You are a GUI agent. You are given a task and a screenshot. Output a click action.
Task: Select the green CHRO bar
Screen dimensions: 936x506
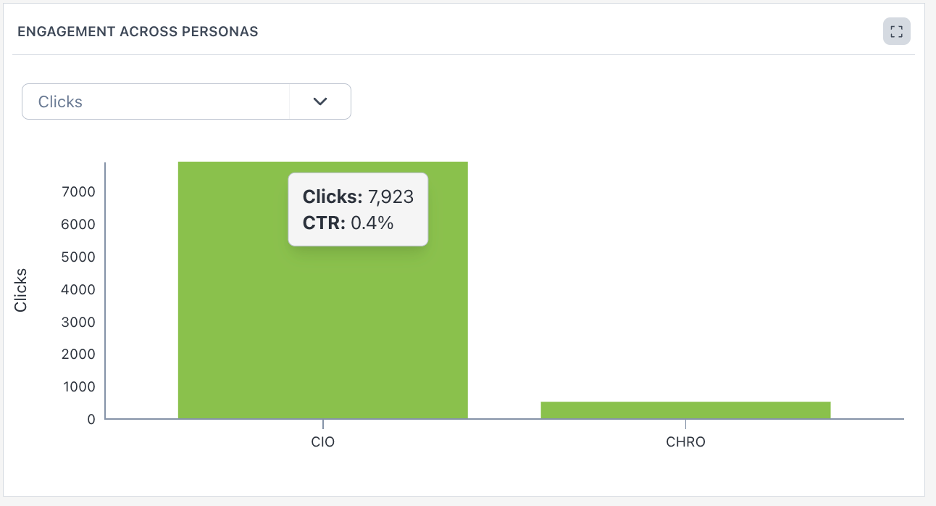tap(685, 410)
